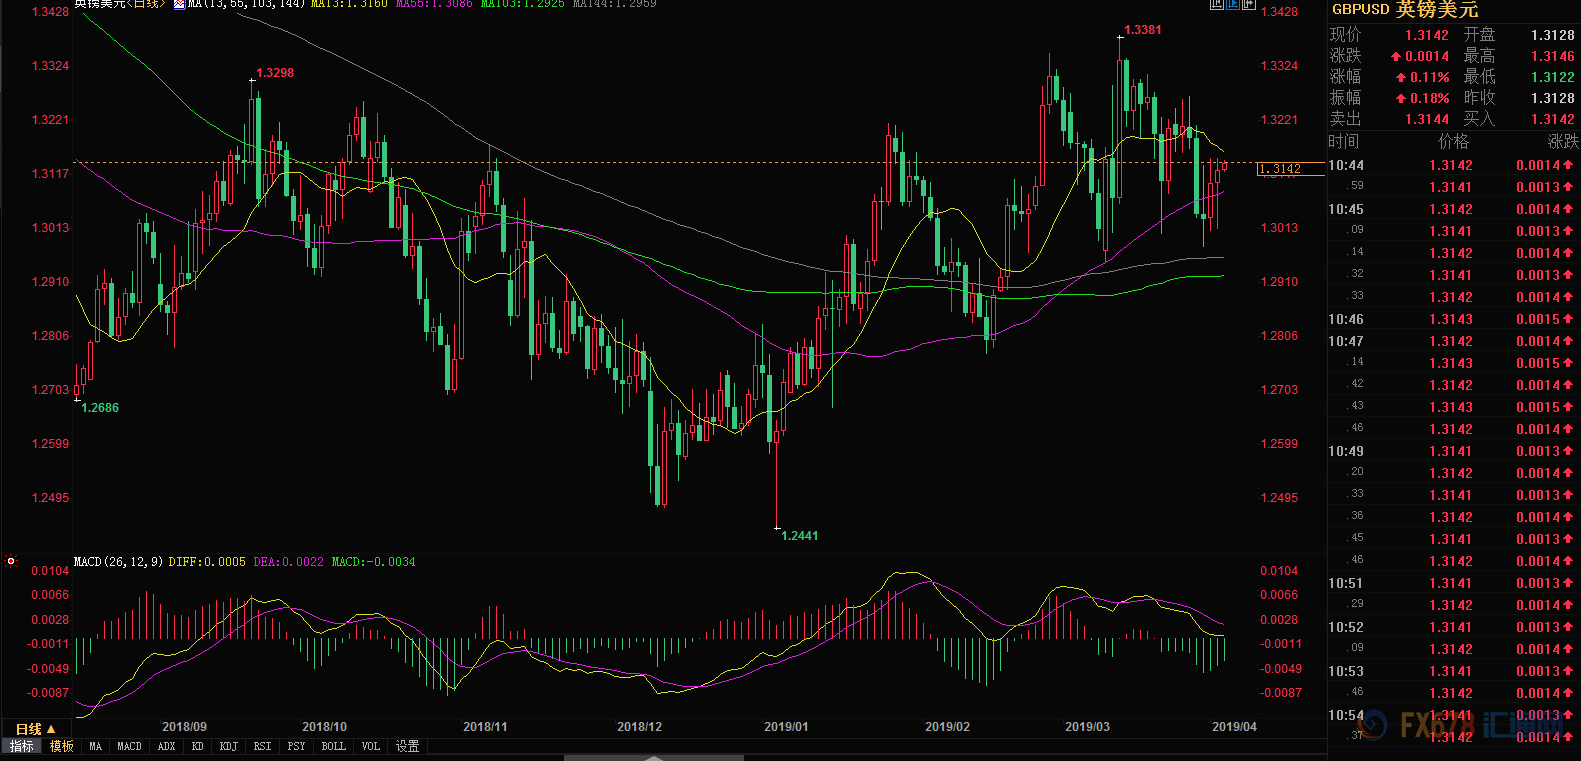
Task: Select the KD indicator tab
Action: point(197,746)
